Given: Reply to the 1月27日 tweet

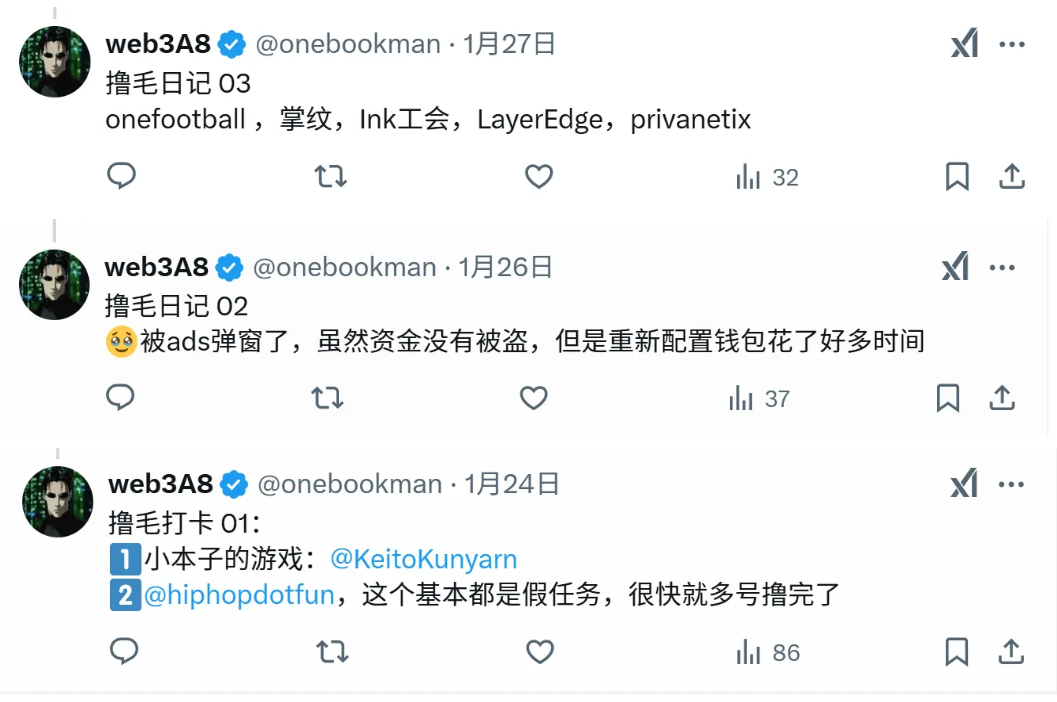Looking at the screenshot, I should tap(121, 177).
